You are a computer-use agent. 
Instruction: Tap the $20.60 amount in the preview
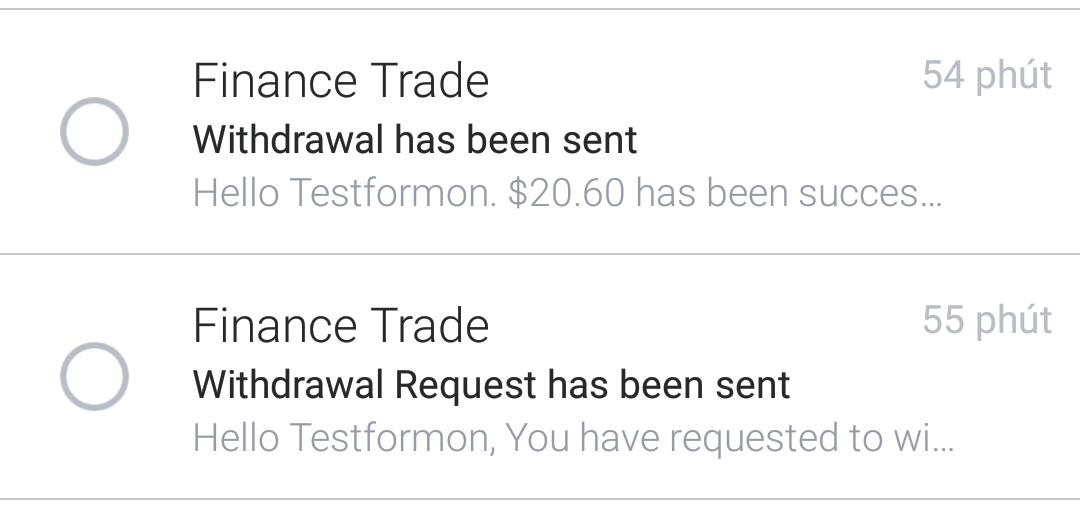click(566, 193)
